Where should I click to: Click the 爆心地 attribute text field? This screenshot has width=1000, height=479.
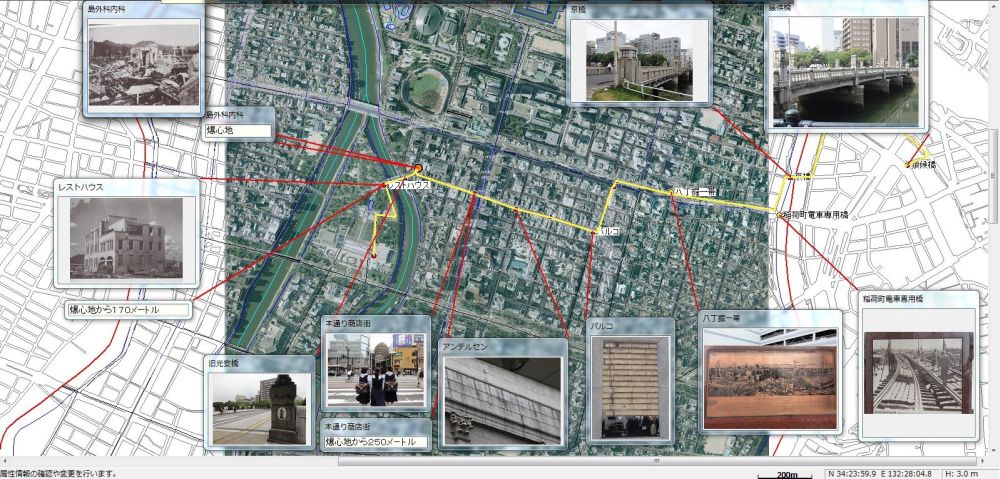238,131
